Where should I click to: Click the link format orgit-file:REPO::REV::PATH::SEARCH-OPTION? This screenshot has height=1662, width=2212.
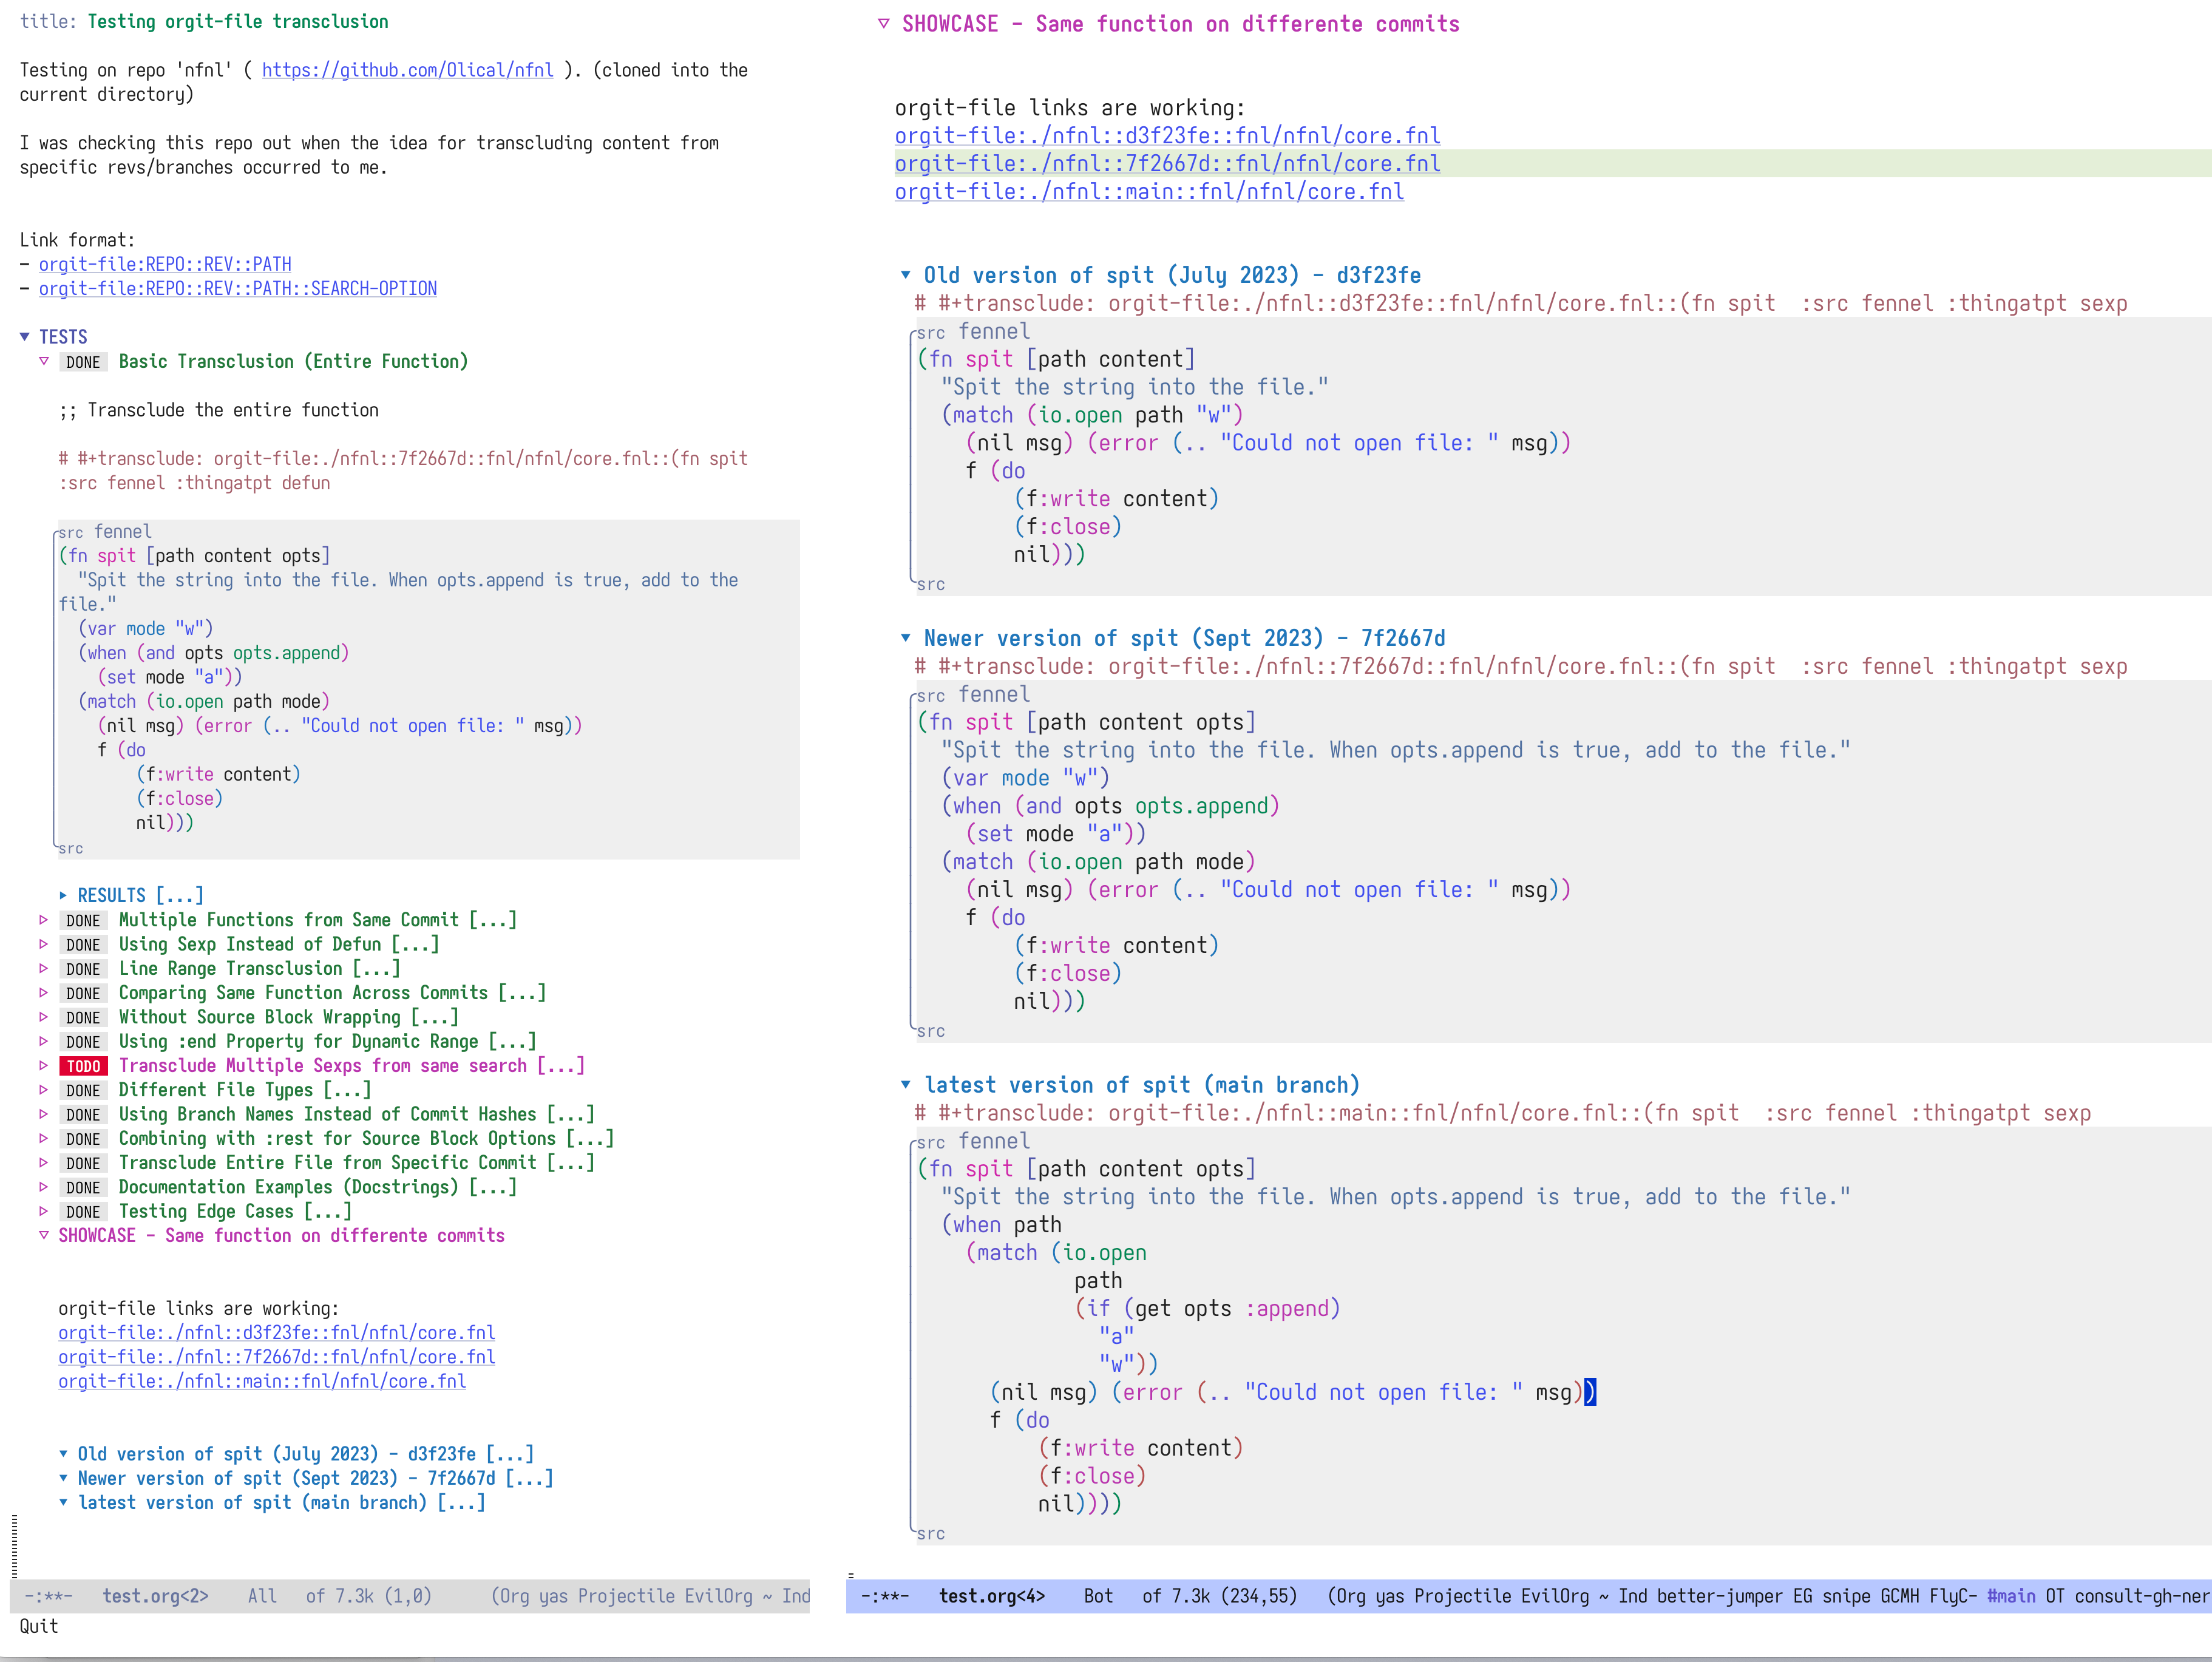pos(237,289)
